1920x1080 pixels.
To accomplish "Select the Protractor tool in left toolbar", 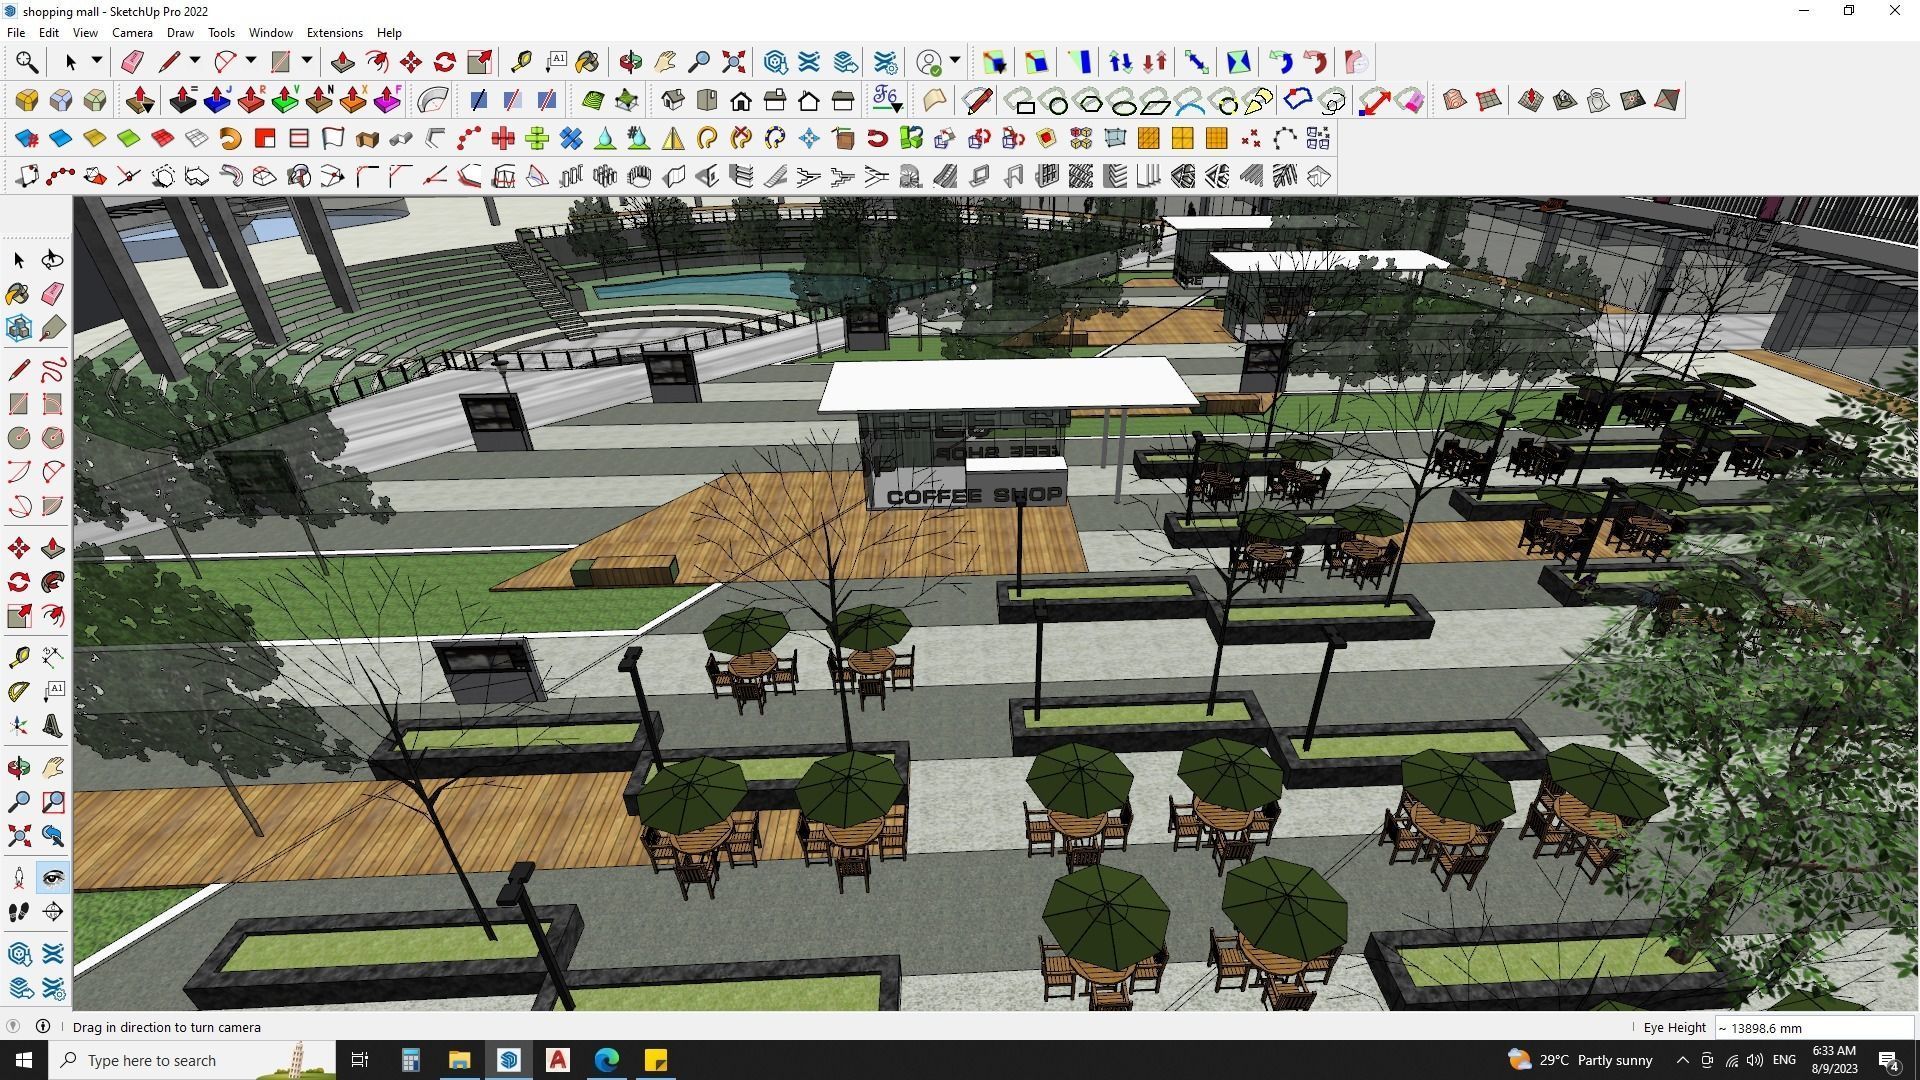I will 18,692.
